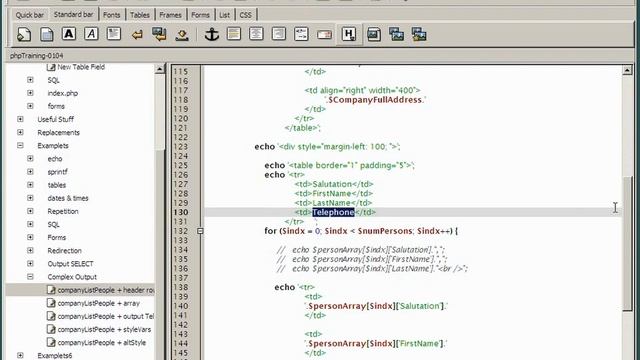Select the phpTraining-0104 project tab
The width and height of the screenshot is (640, 360).
37,56
